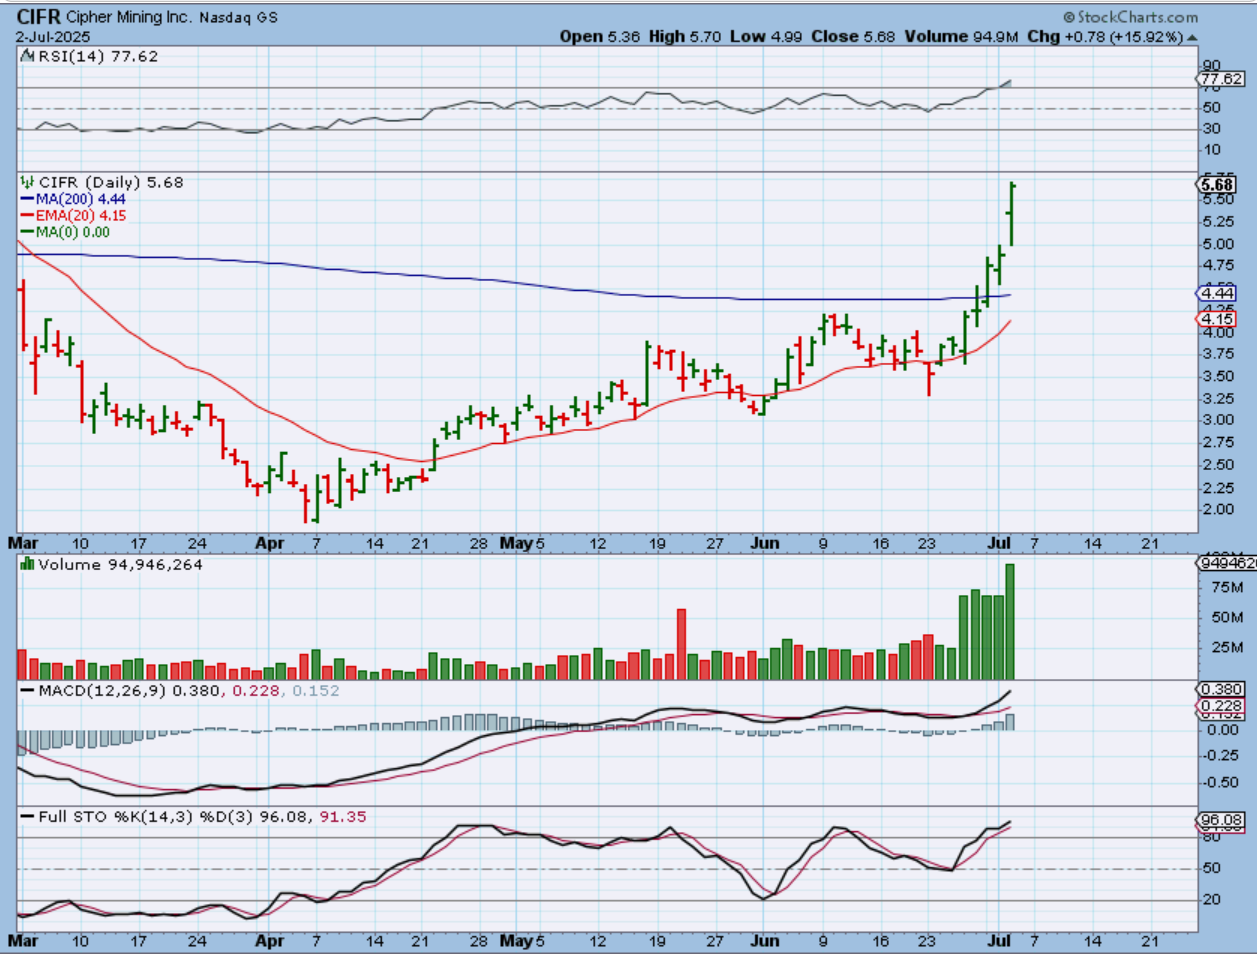Click the bar icon beside Volume 94,946,264
This screenshot has width=1257, height=957.
pyautogui.click(x=28, y=565)
